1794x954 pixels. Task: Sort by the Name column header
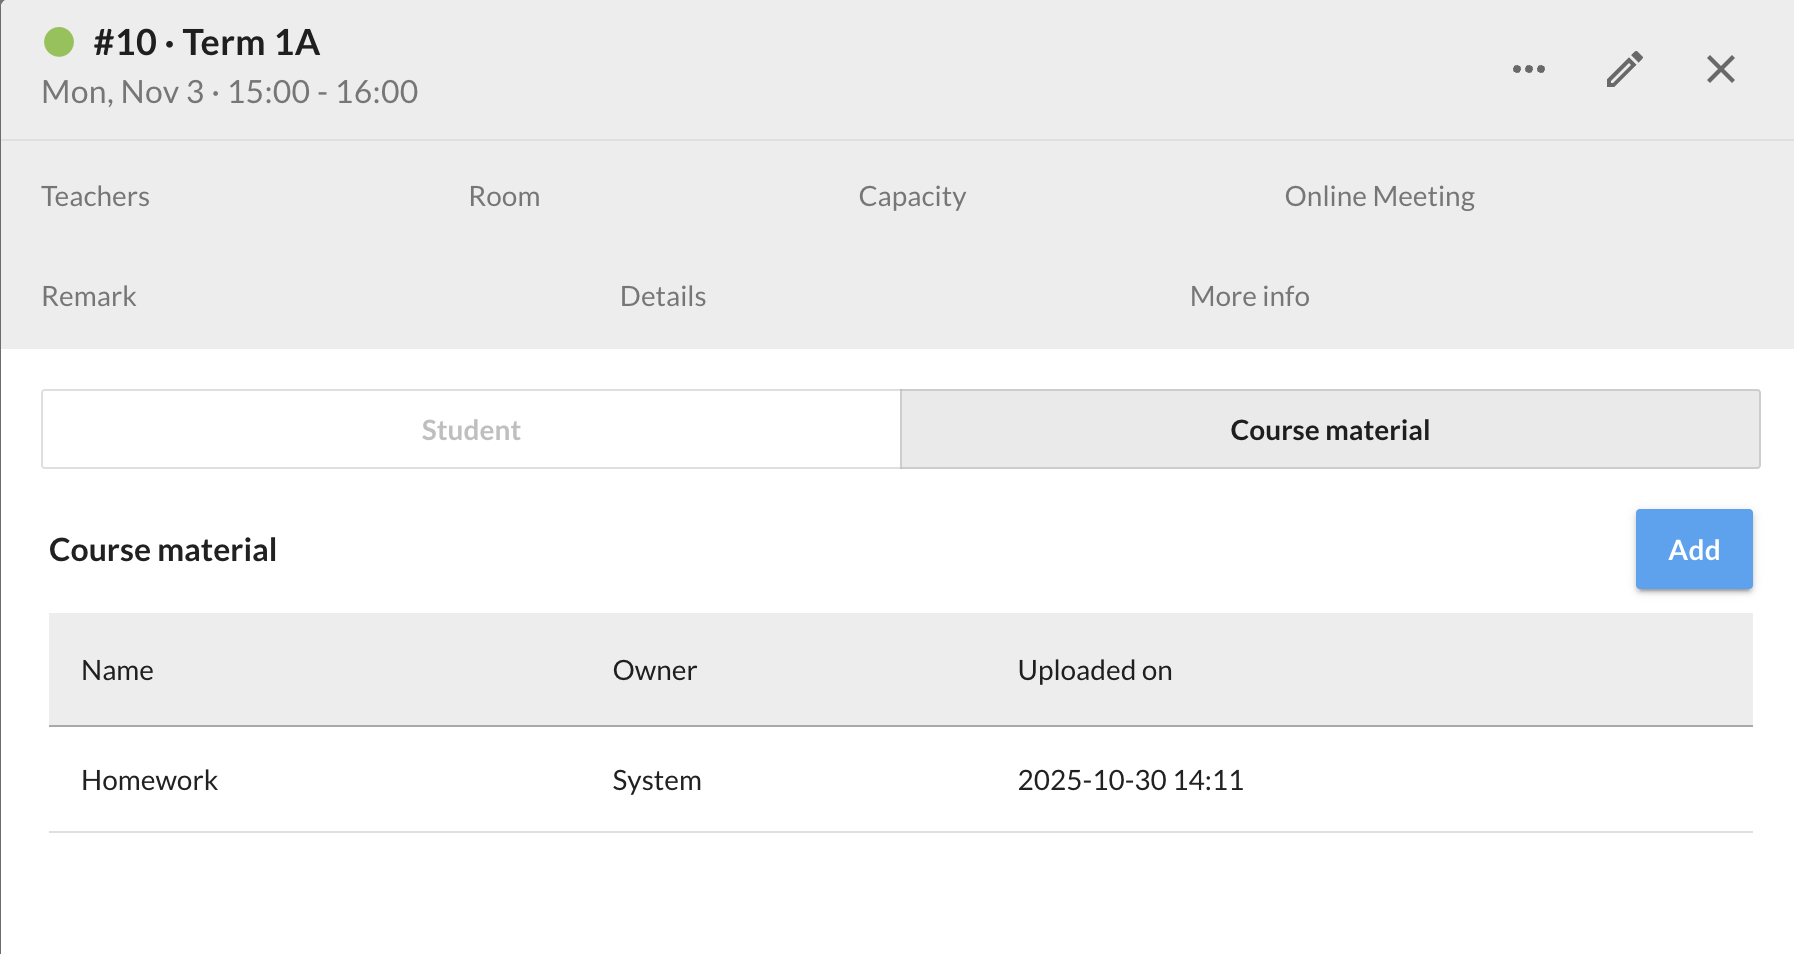[x=117, y=670]
